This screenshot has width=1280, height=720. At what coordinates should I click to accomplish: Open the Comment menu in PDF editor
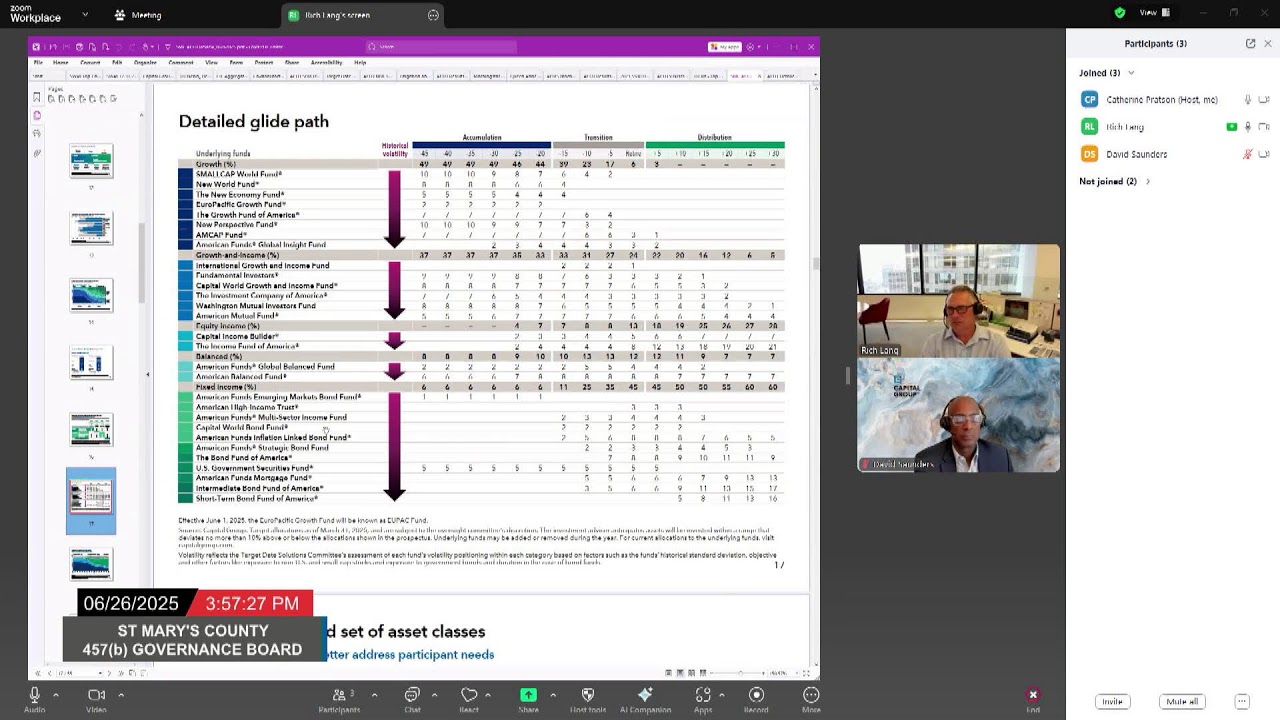coord(181,62)
